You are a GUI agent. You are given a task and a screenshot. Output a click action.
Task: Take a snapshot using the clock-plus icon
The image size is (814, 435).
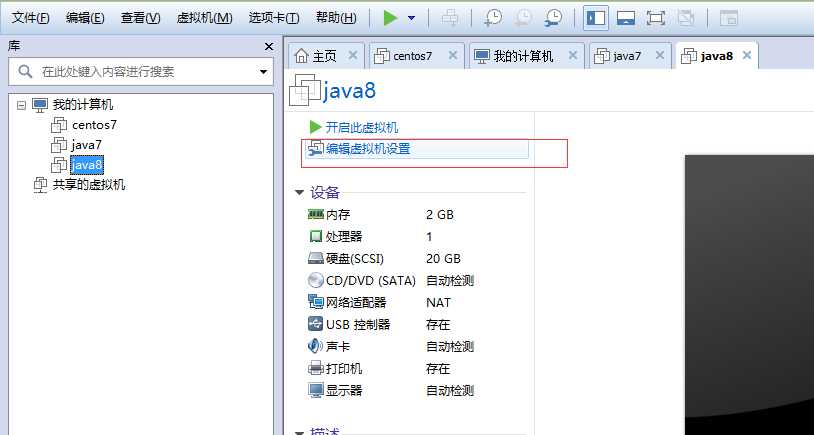[493, 18]
